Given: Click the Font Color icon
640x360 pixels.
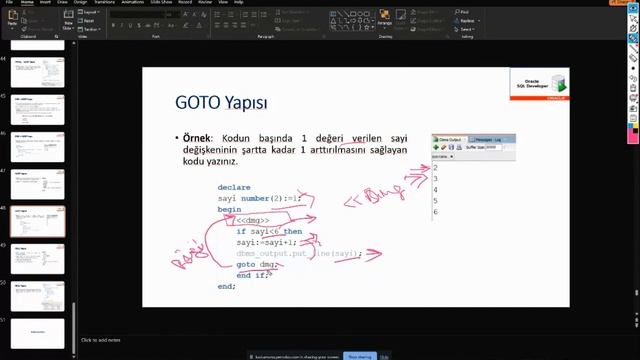Looking at the screenshot, I should pyautogui.click(x=199, y=25).
